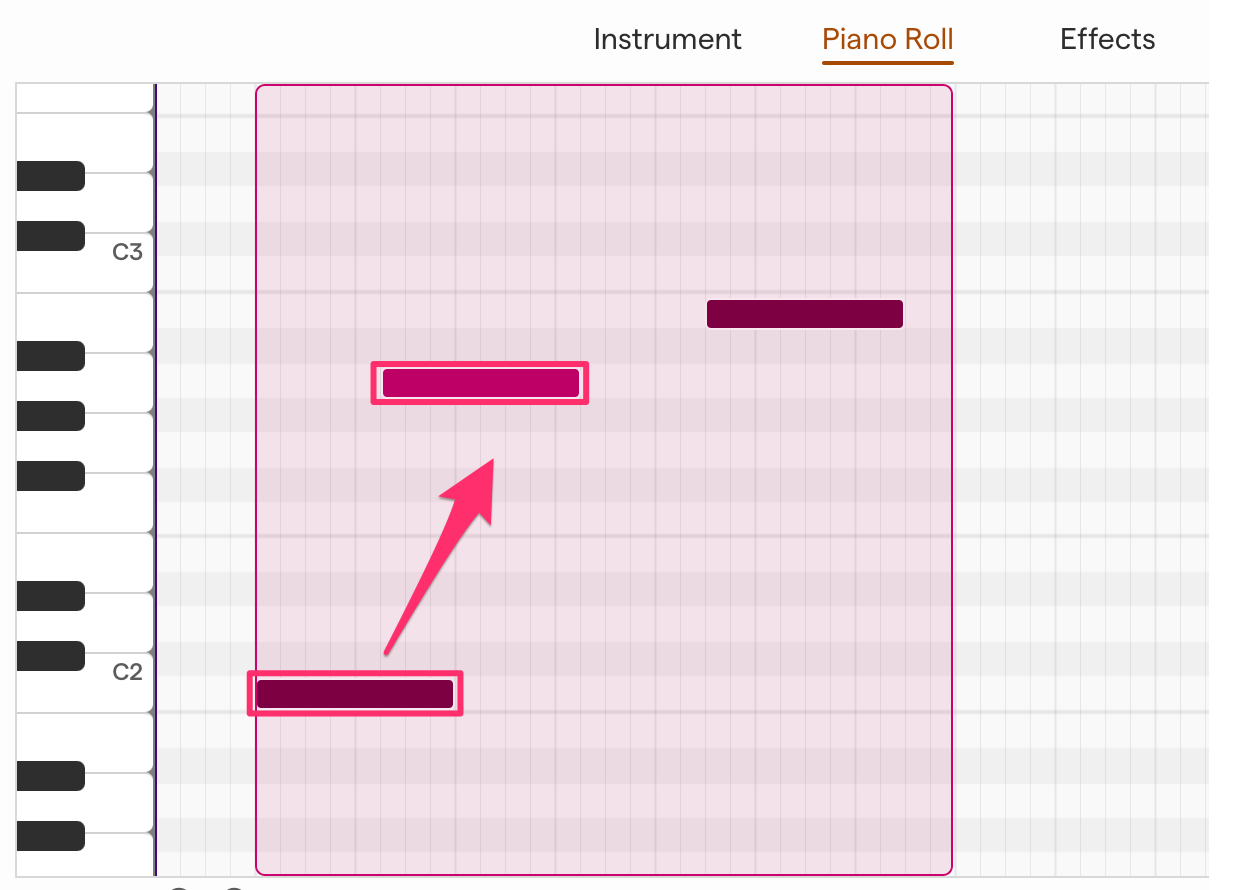Click the playhead line at the grid's left edge

[157, 450]
